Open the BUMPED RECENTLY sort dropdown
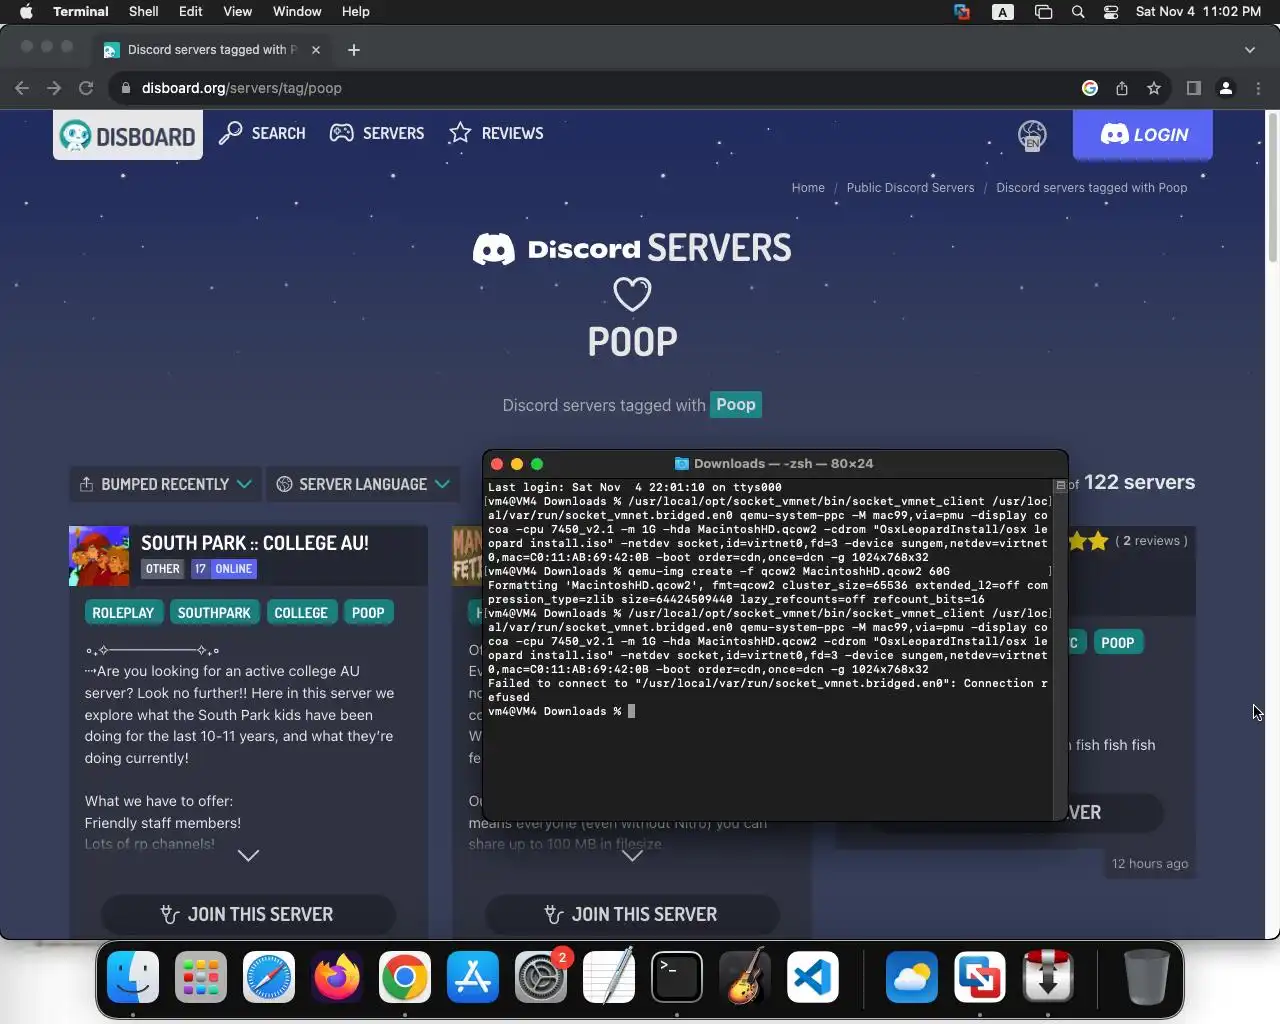Screen dimensions: 1280x1024 pyautogui.click(x=165, y=484)
